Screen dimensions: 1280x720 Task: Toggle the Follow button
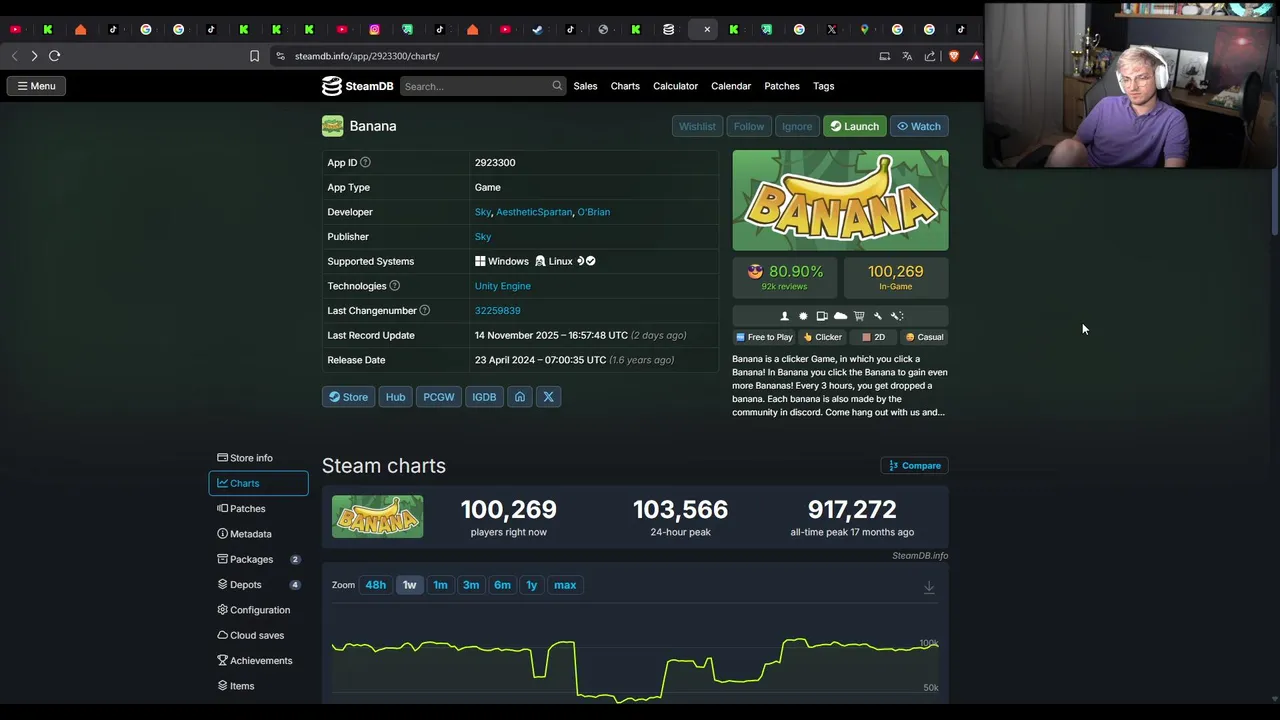(748, 126)
